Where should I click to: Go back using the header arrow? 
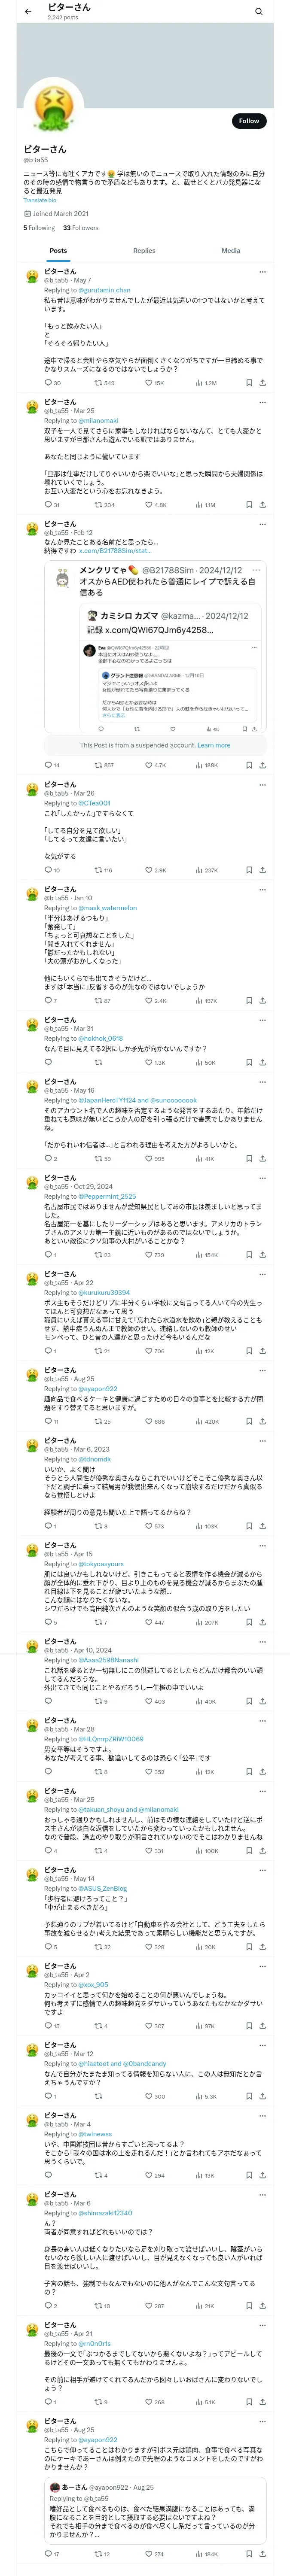coord(28,12)
